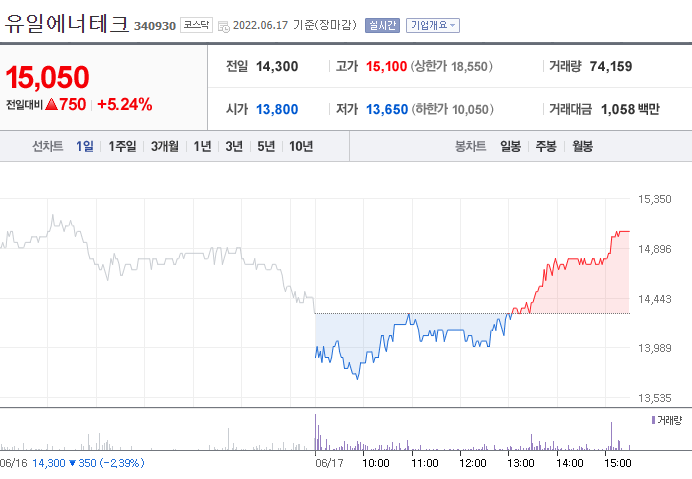
Task: Click the blue down-triangle next to 350
Action: click(72, 463)
